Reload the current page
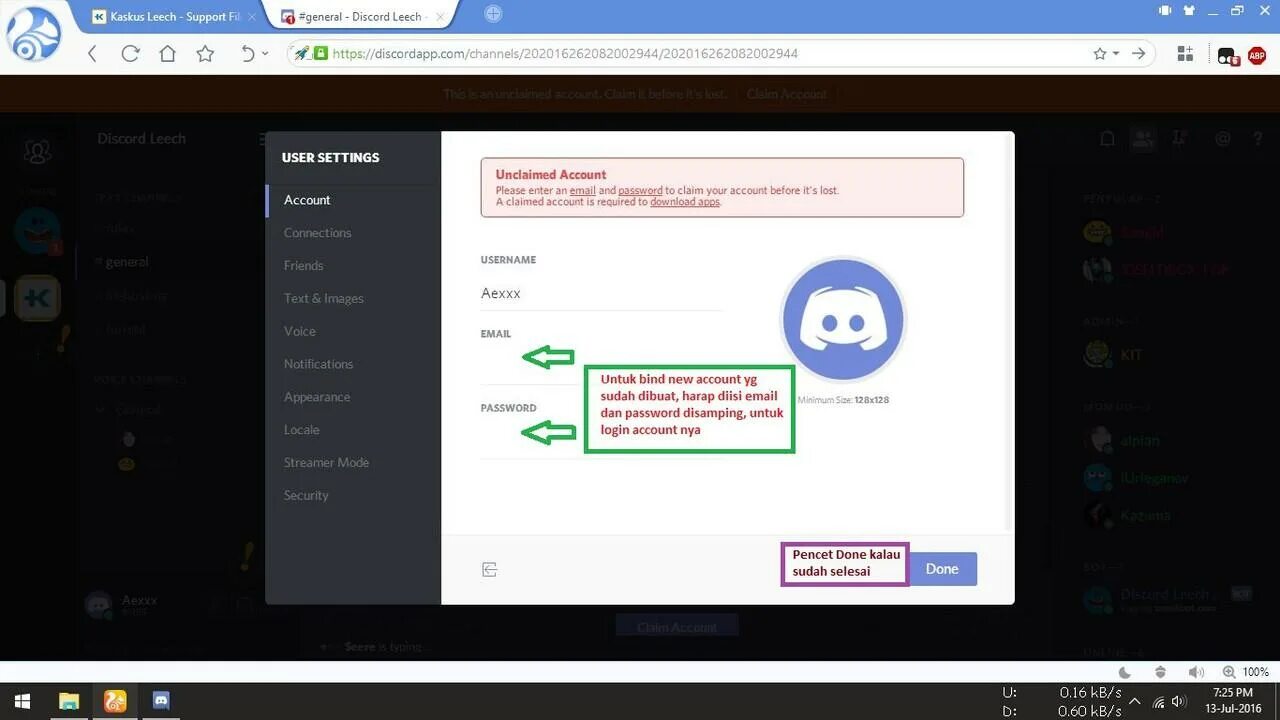 tap(130, 54)
